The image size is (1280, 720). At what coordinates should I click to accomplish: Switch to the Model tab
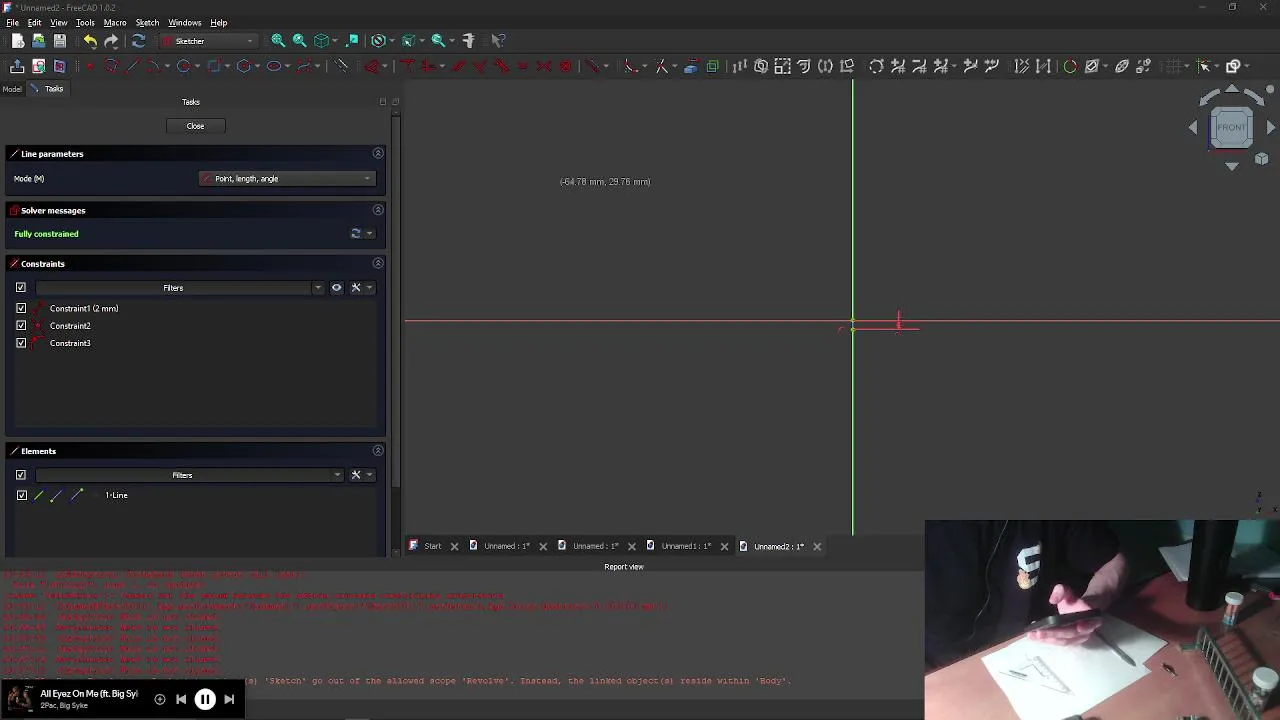(12, 89)
